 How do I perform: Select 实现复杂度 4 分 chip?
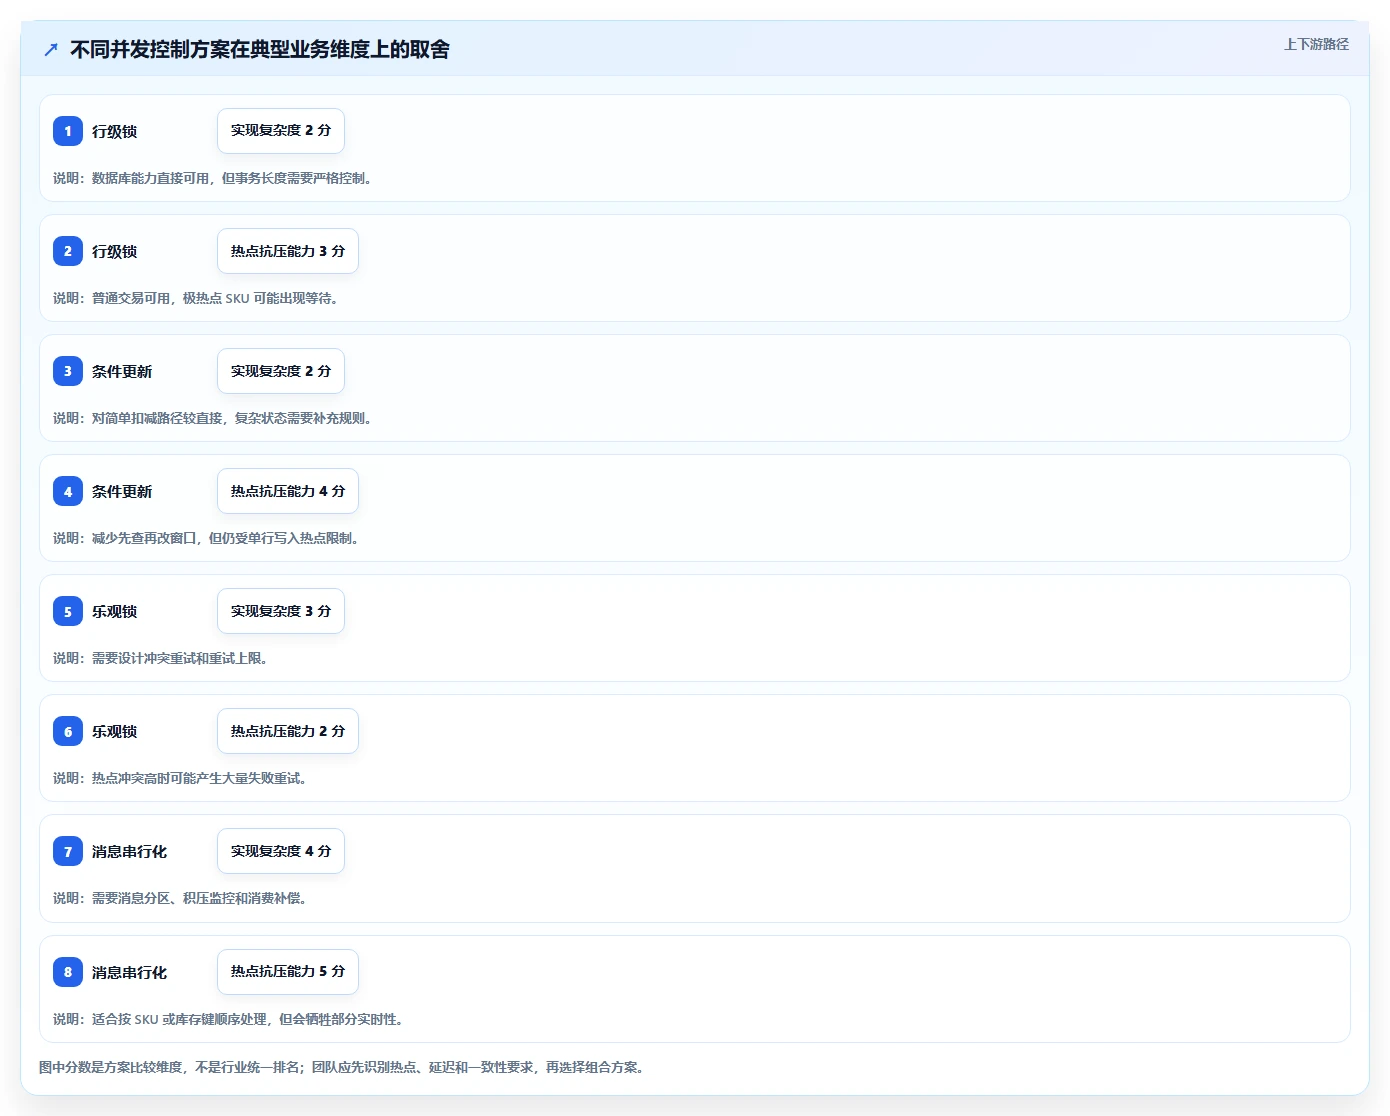[281, 851]
